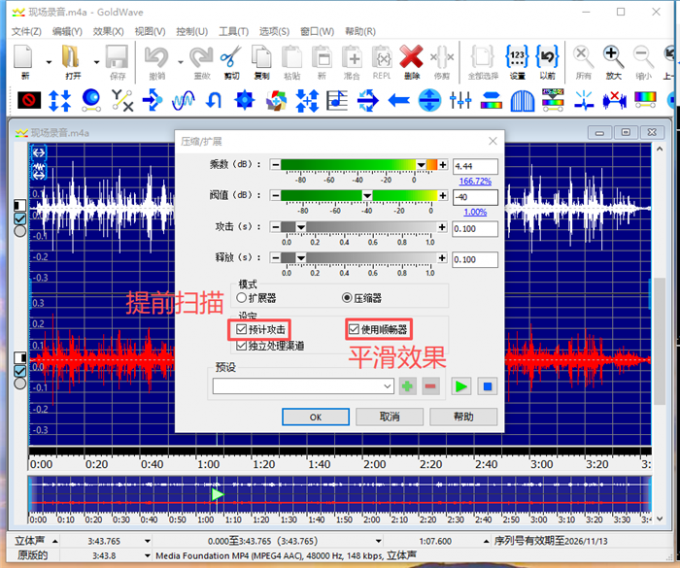The height and width of the screenshot is (568, 680).
Task: Expand the 打开 button dropdown arrow
Action: click(x=96, y=60)
